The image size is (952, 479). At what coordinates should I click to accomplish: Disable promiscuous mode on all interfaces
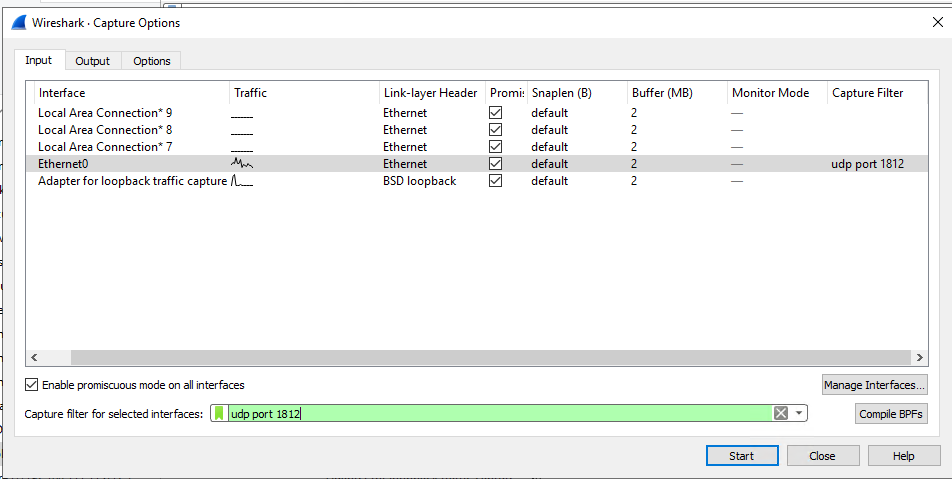pos(32,385)
